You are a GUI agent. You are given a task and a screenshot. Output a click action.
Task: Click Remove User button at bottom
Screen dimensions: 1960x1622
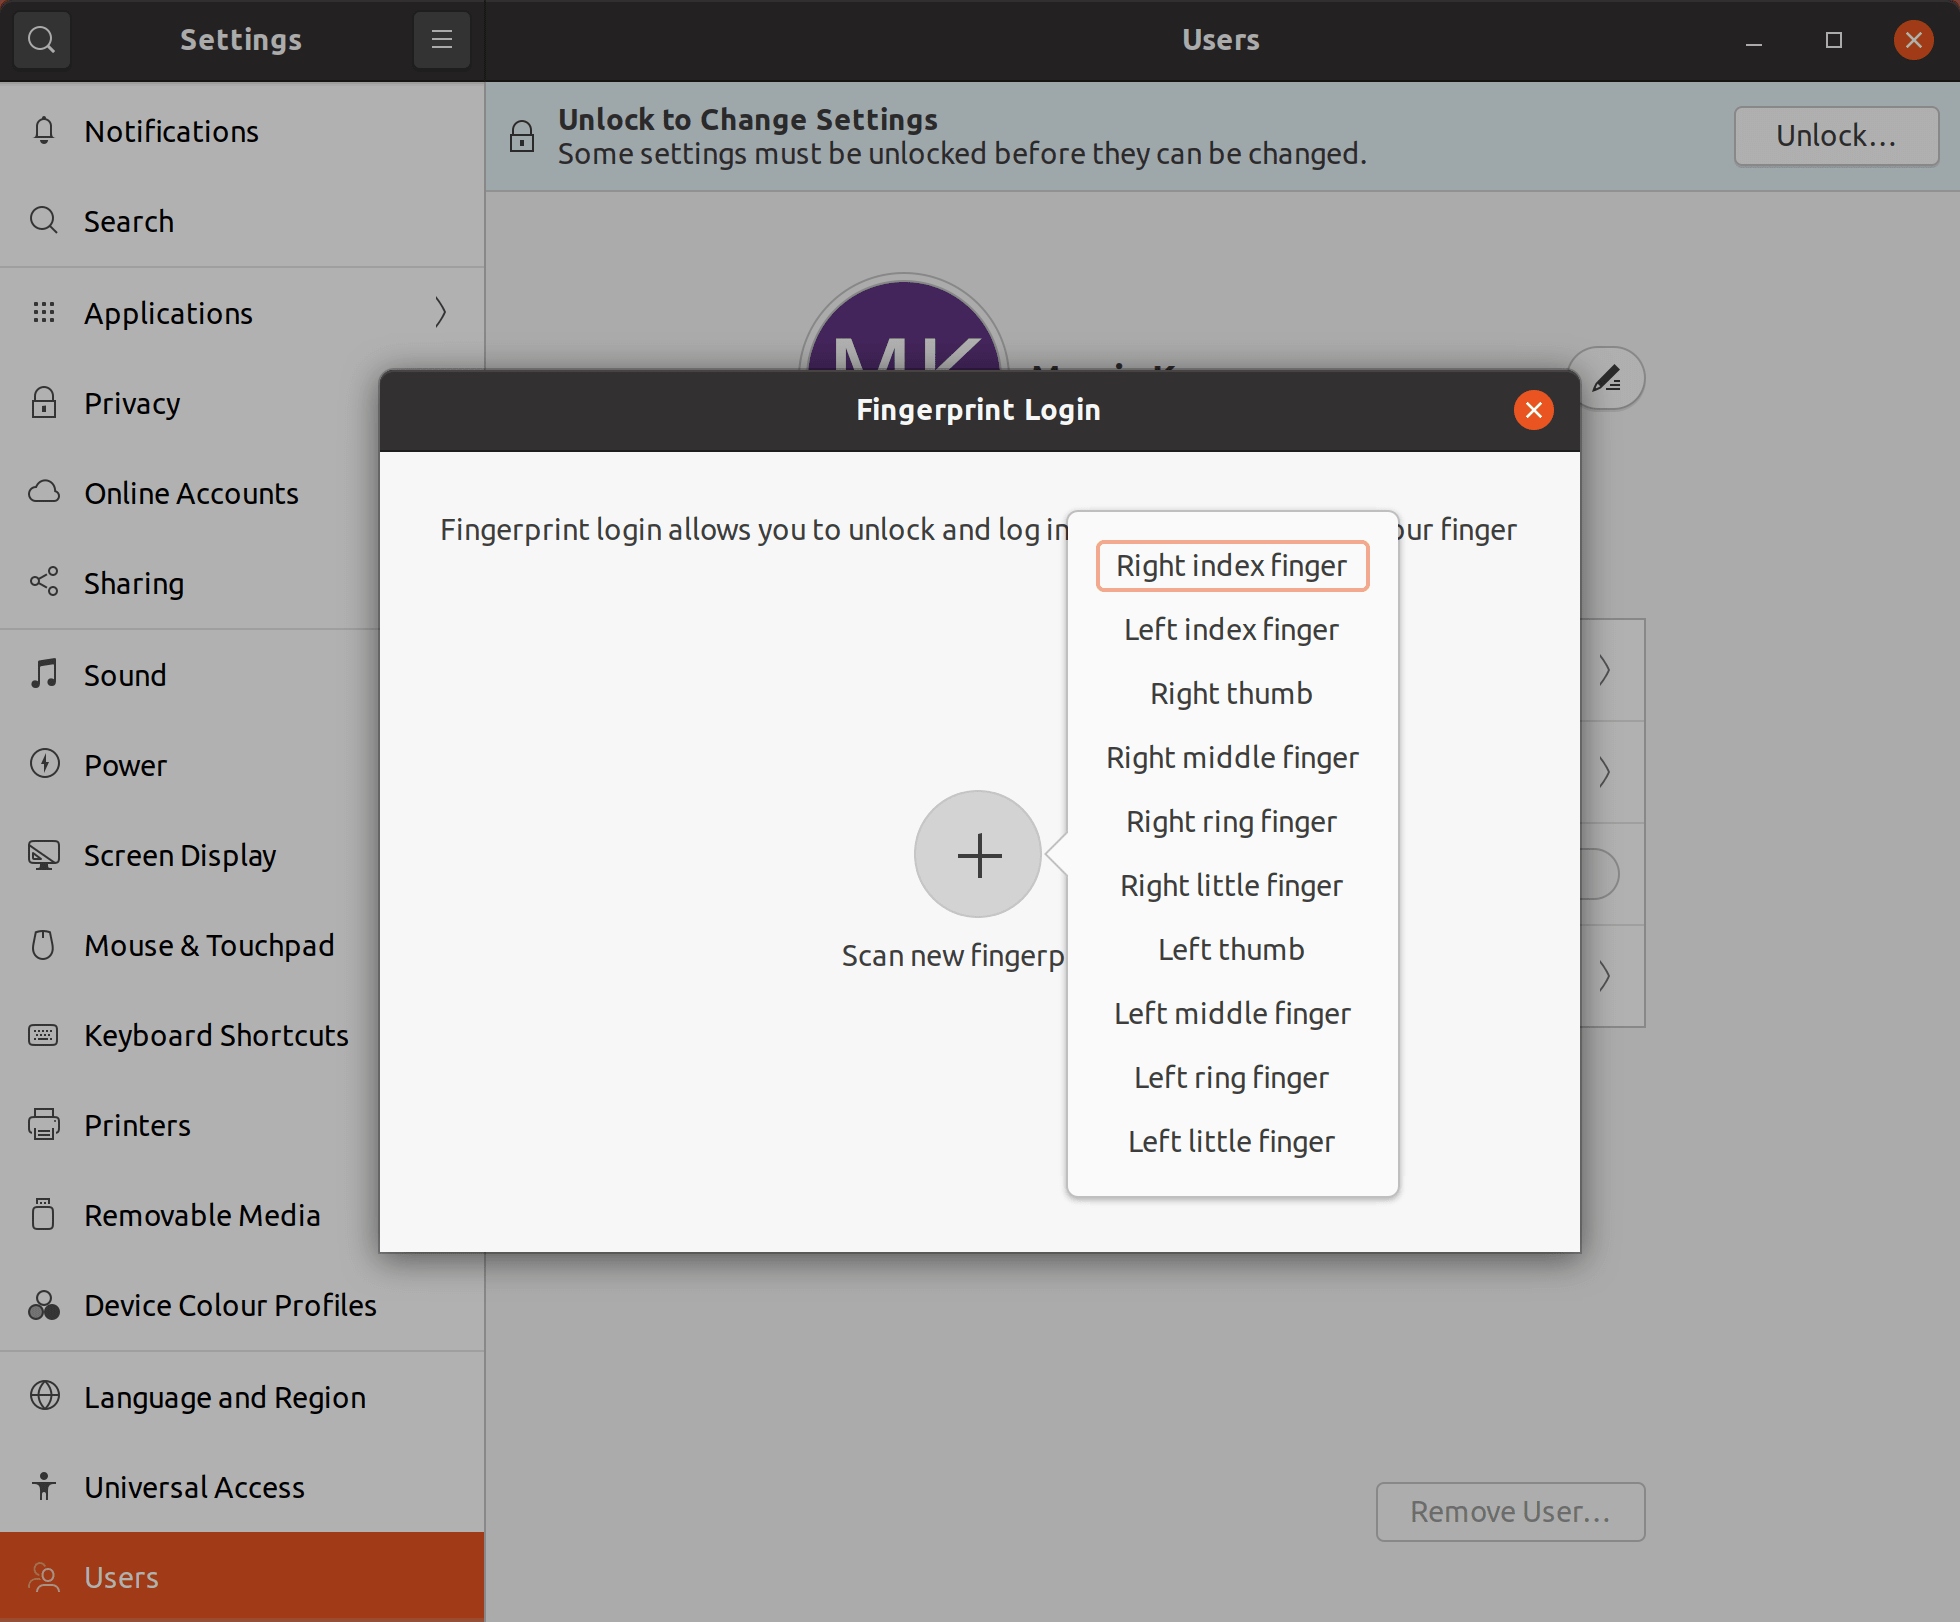point(1511,1511)
